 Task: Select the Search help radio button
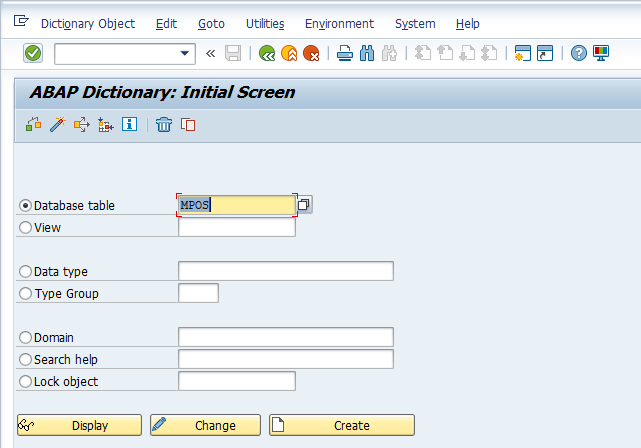point(25,359)
